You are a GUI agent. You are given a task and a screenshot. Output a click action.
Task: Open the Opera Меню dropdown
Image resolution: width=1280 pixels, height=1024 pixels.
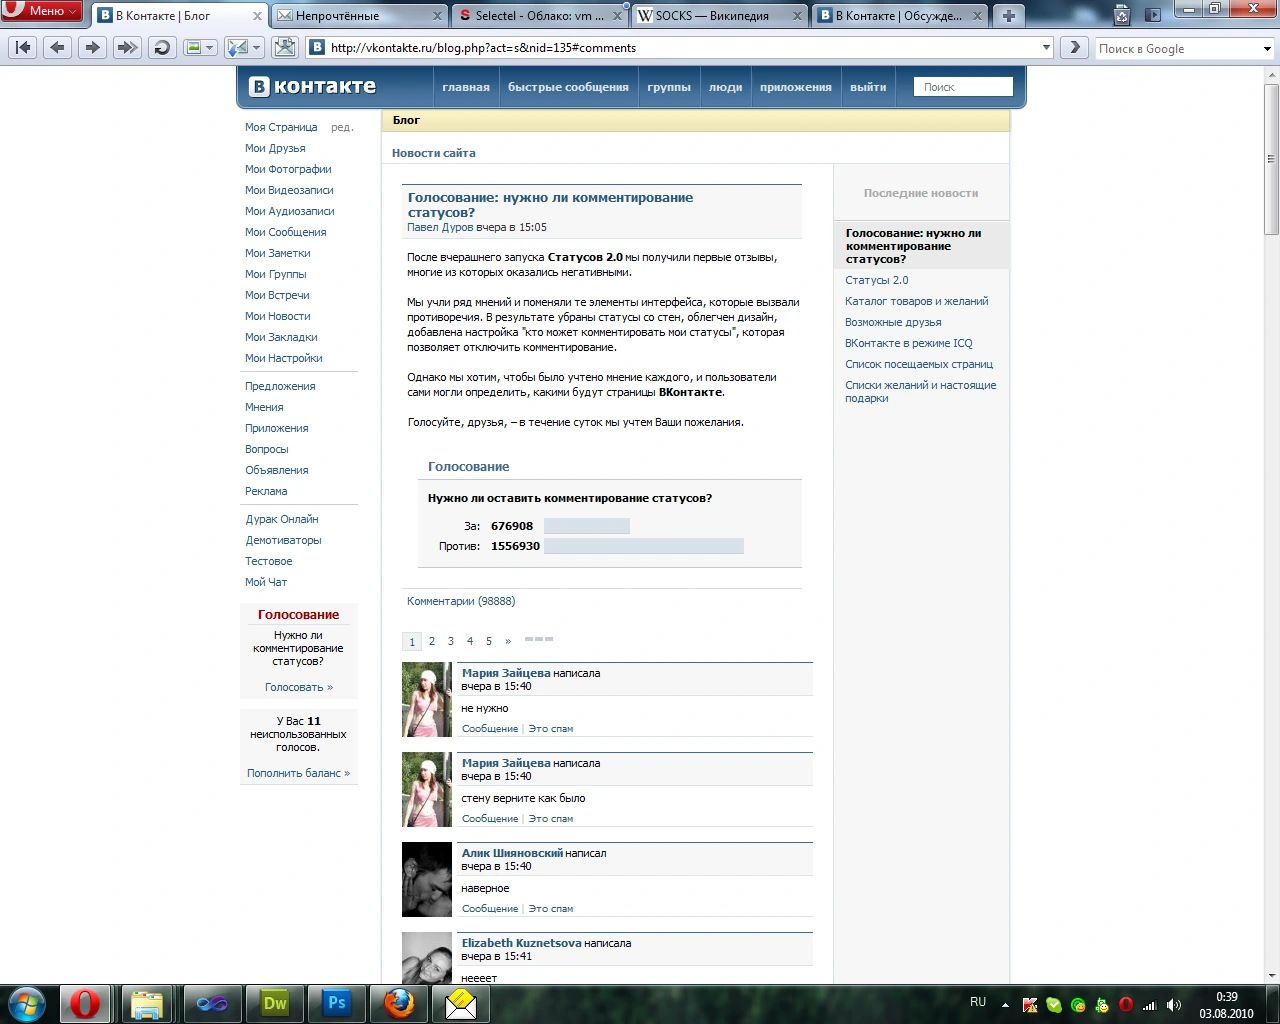(x=44, y=11)
